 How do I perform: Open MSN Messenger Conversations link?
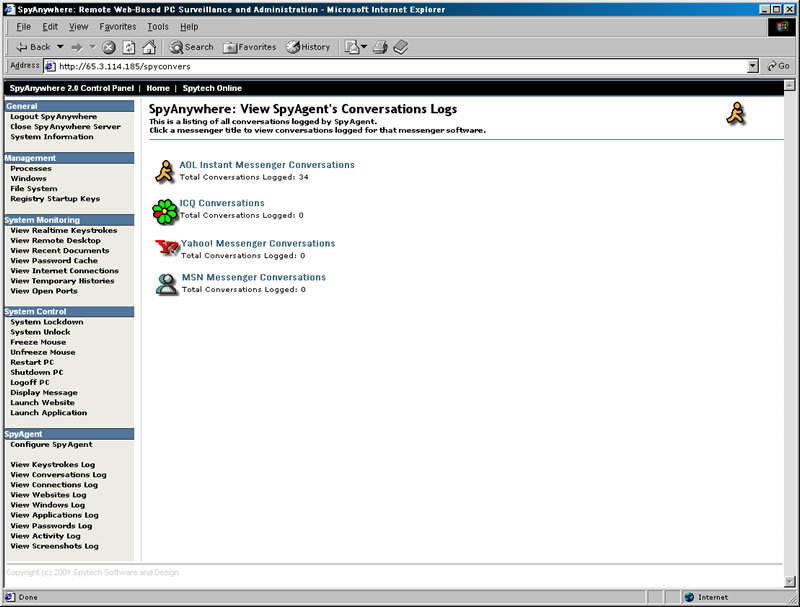(254, 277)
